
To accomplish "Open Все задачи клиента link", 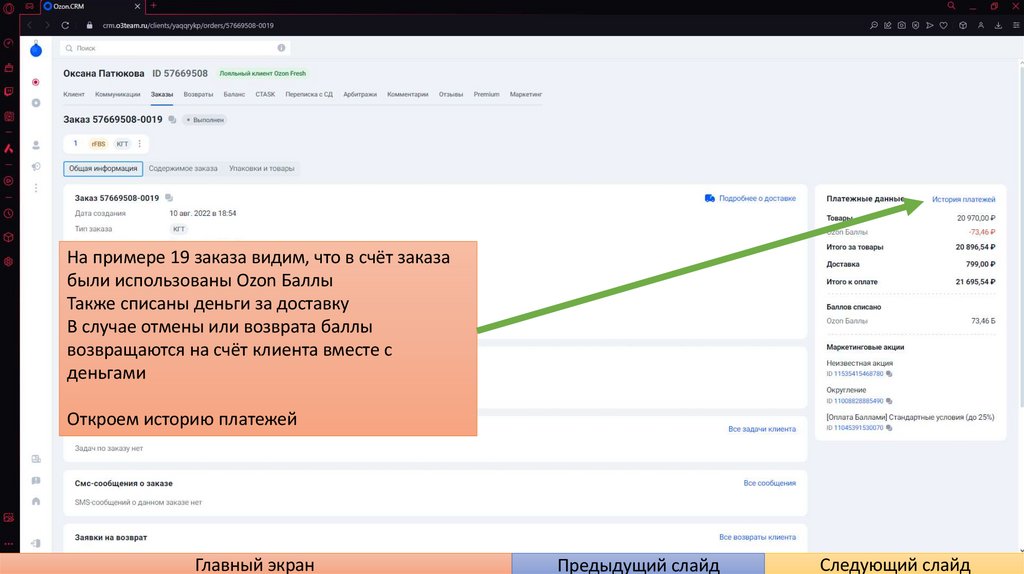I will click(762, 429).
